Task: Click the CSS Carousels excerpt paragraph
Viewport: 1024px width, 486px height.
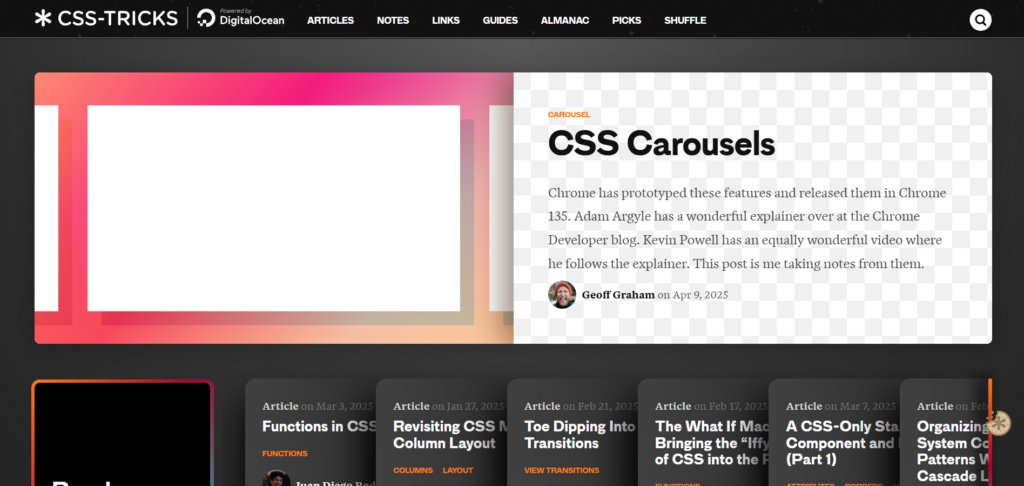Action: tap(747, 229)
